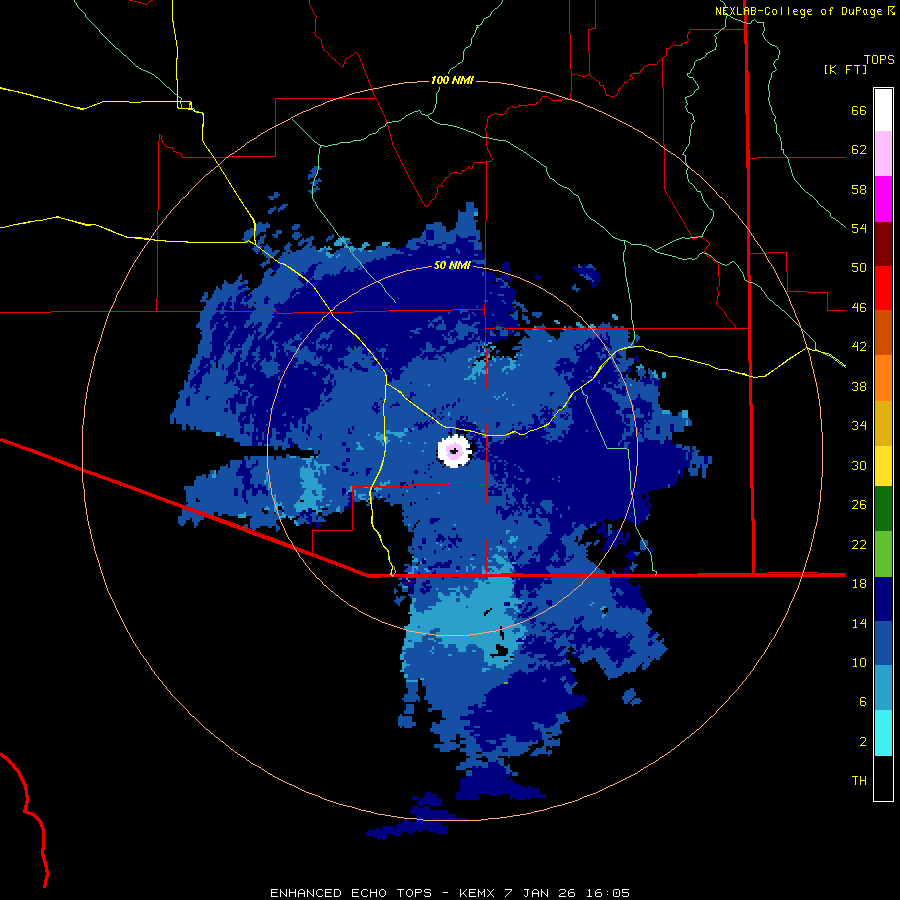Click the bright red 46-50 legend swatch
Image resolution: width=900 pixels, height=900 pixels.
click(883, 288)
